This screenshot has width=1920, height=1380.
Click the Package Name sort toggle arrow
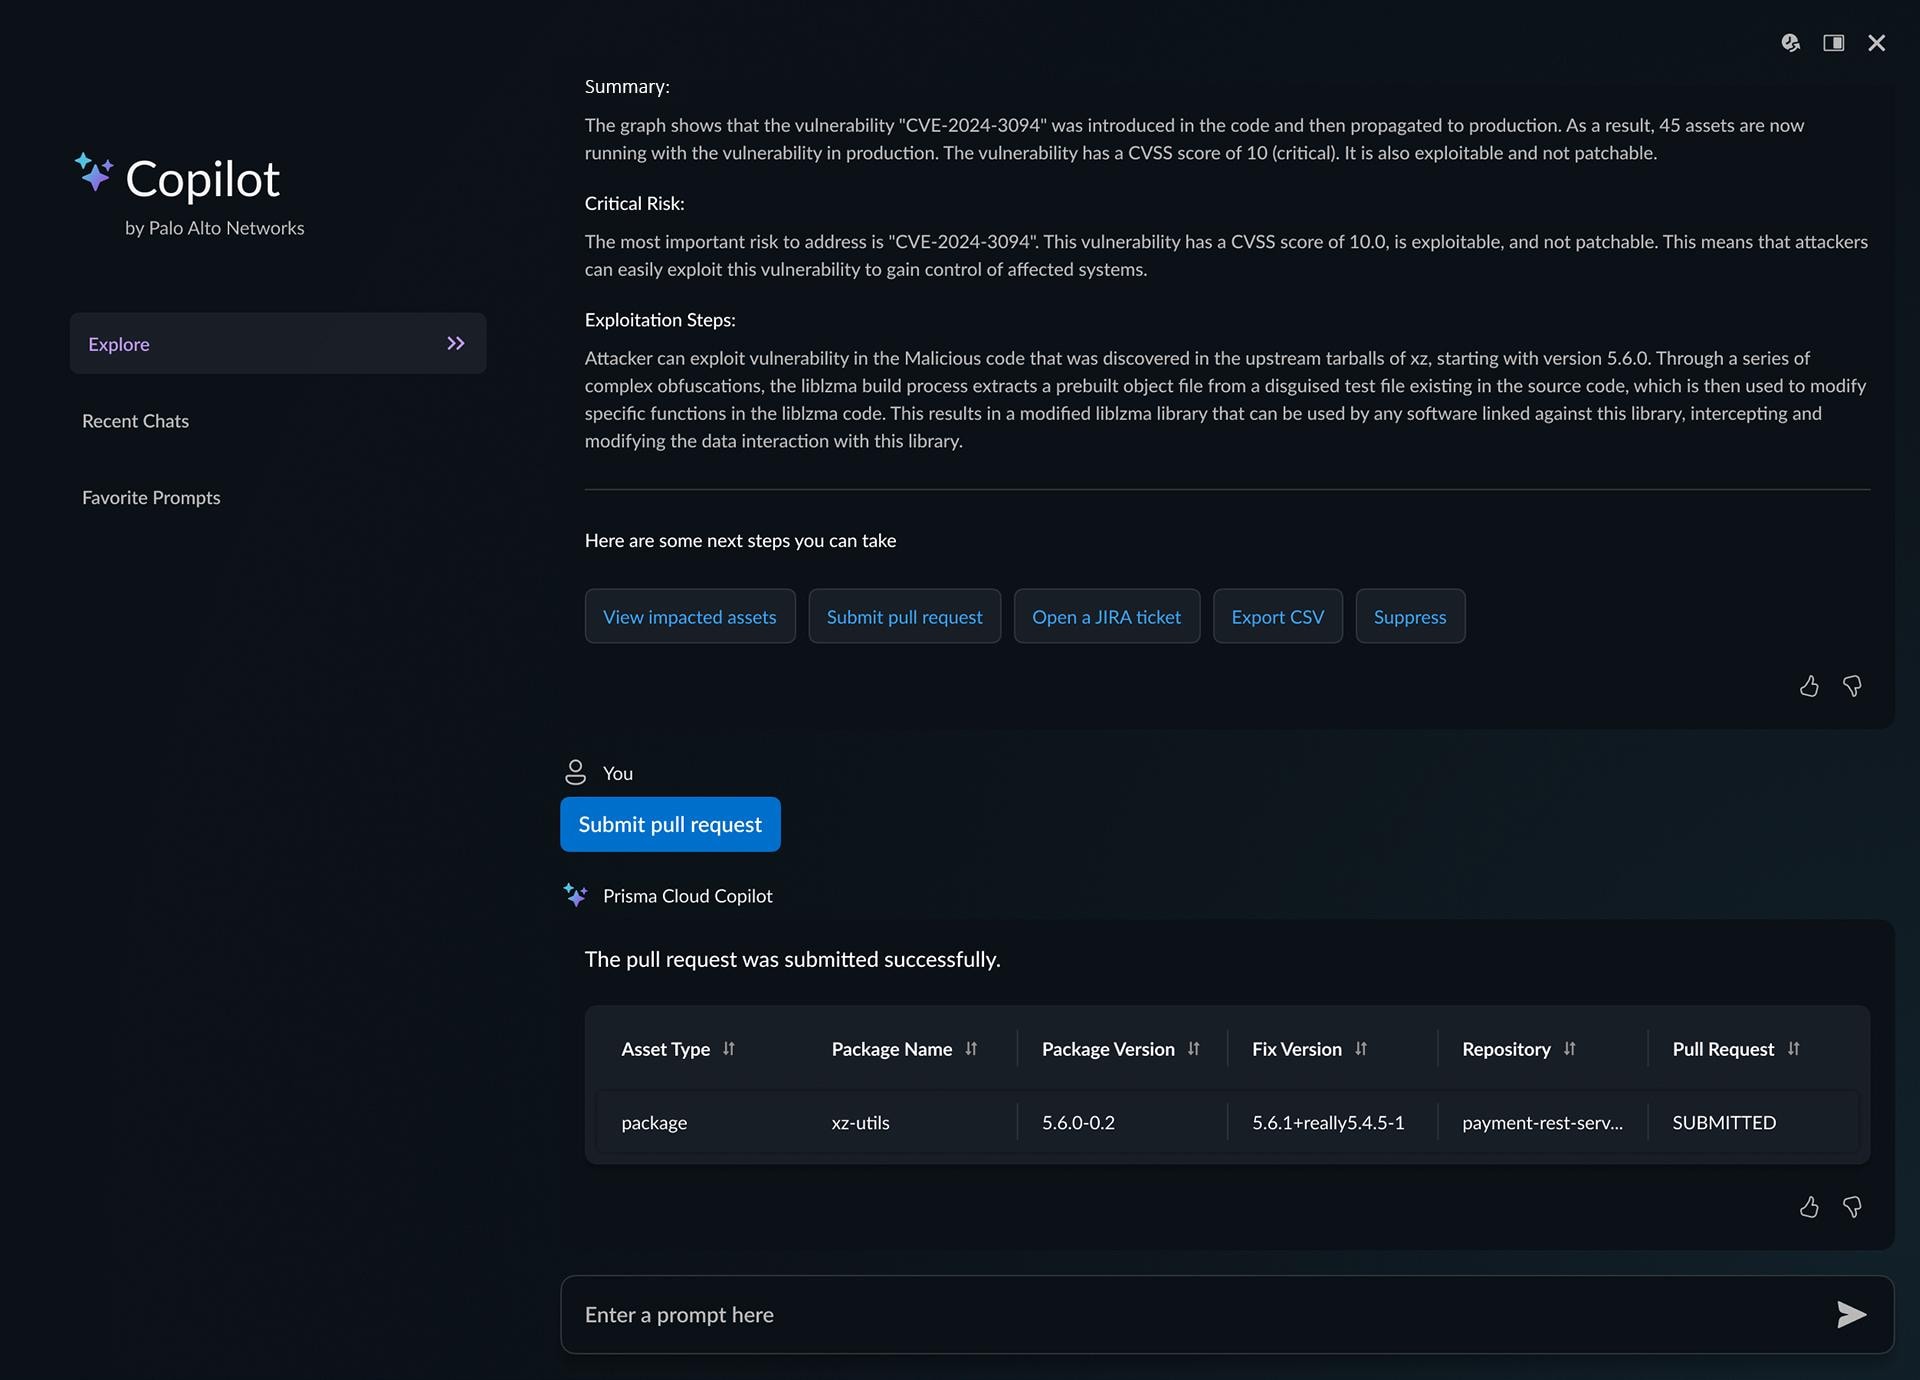click(972, 1048)
